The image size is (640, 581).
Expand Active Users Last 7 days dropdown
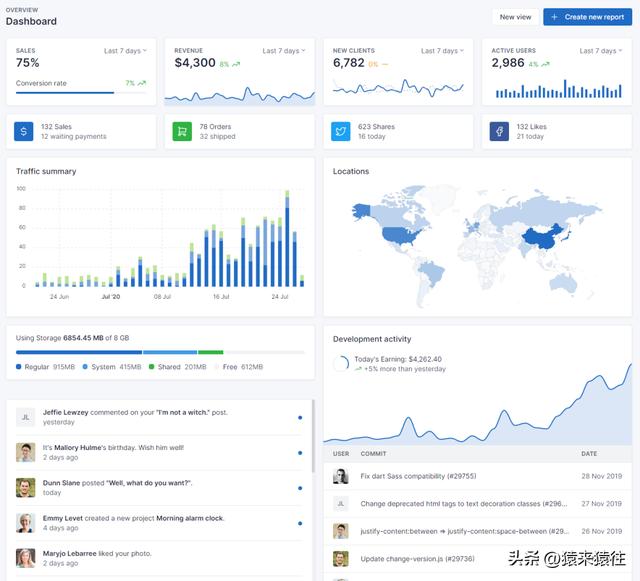pos(600,50)
